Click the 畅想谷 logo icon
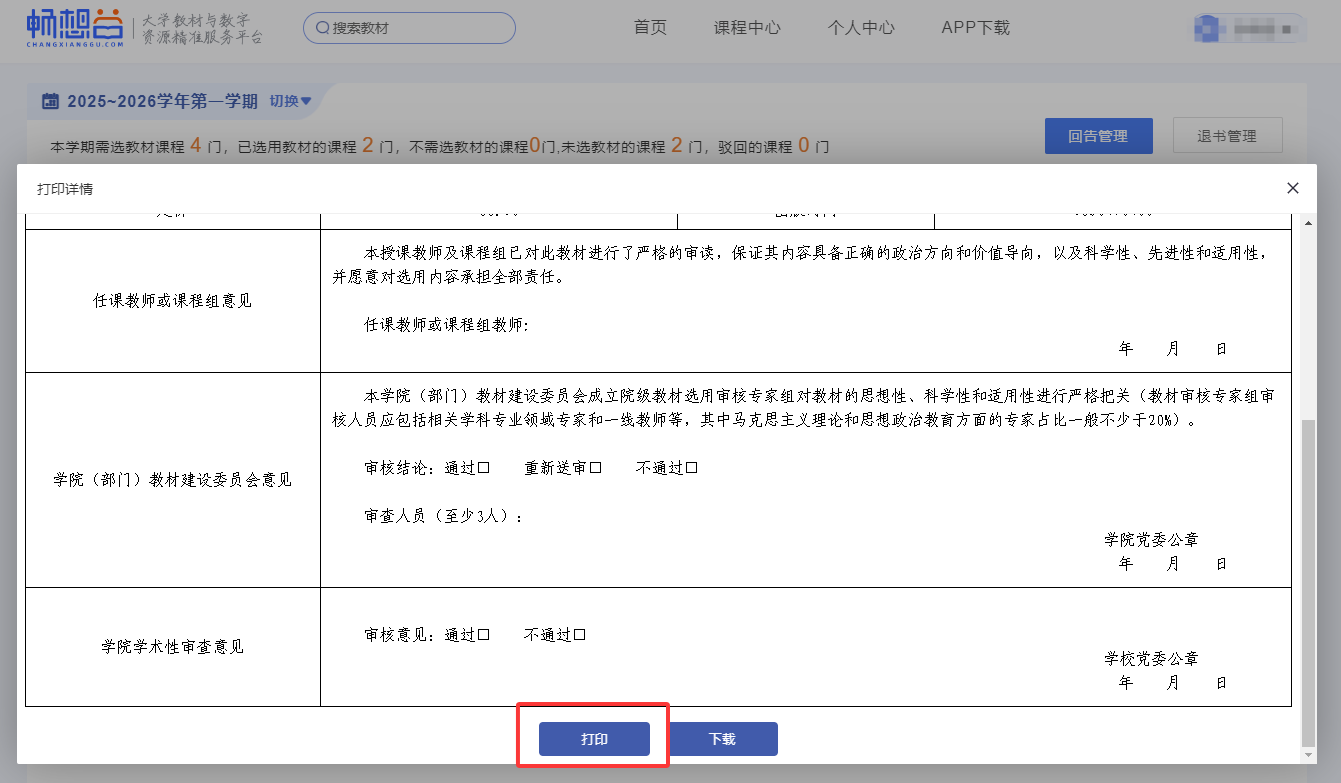 [75, 28]
